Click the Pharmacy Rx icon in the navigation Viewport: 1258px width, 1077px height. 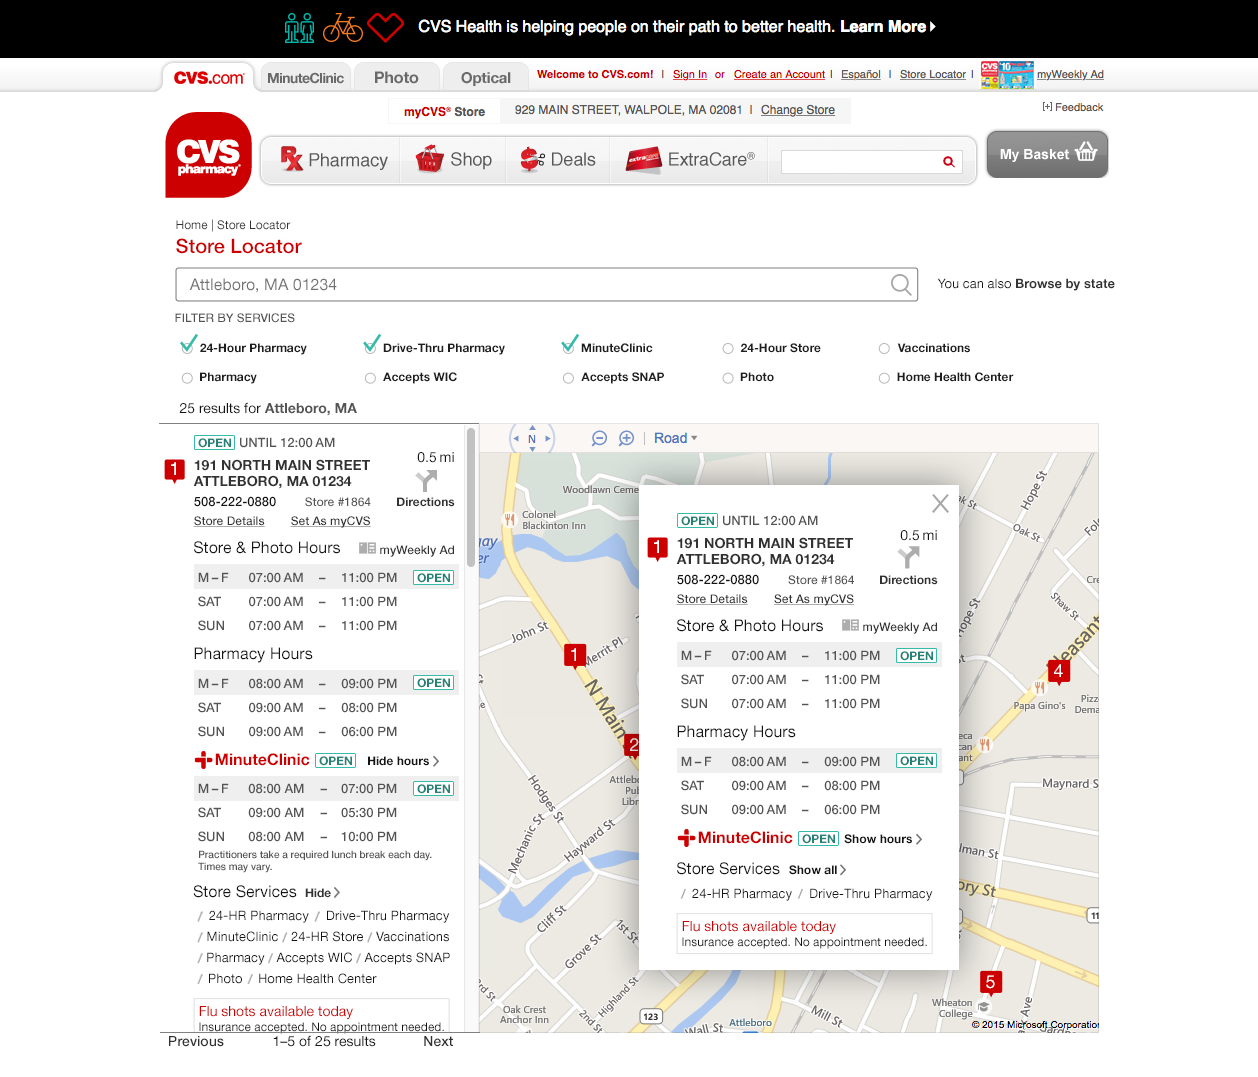pyautogui.click(x=291, y=158)
